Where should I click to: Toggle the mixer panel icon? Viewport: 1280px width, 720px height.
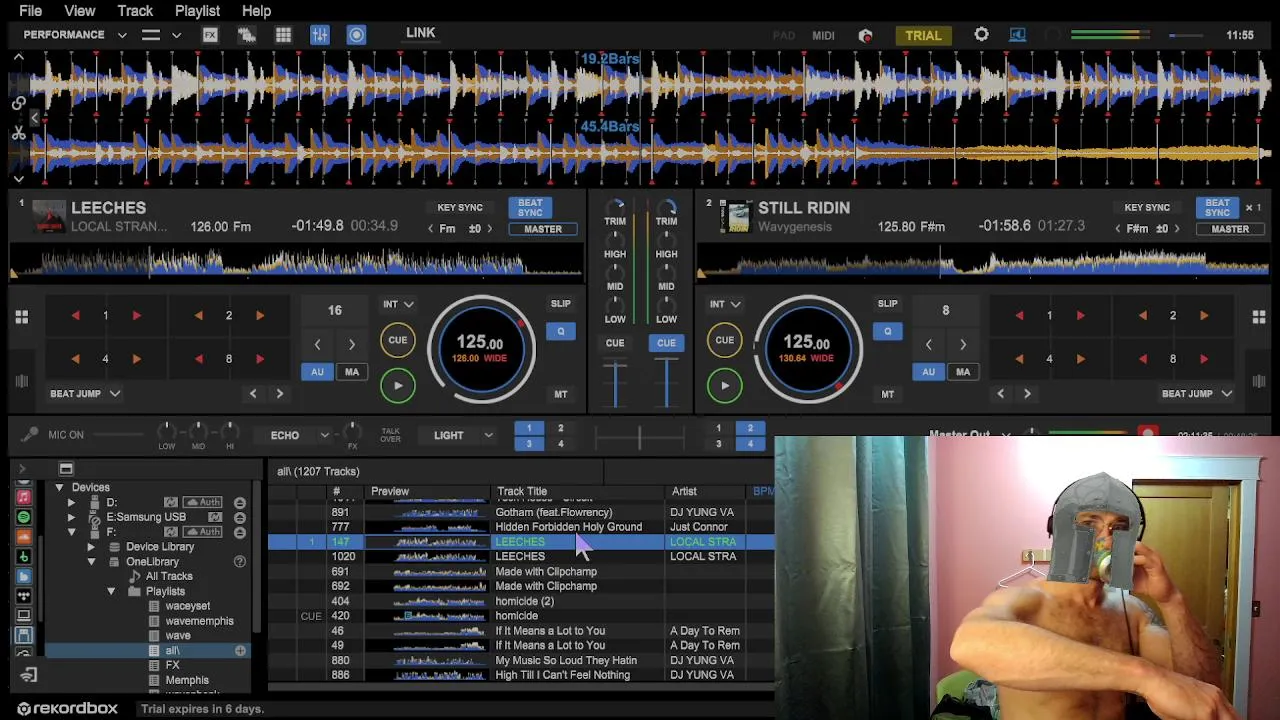pos(320,35)
